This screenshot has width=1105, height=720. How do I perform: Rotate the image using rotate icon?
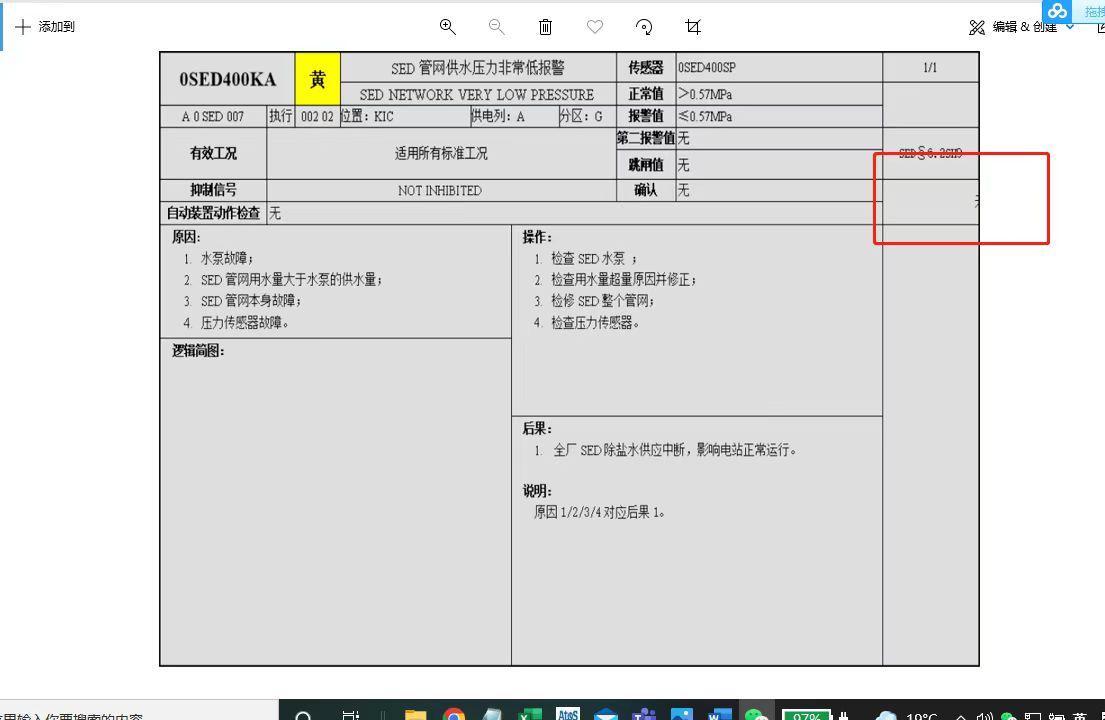point(644,27)
